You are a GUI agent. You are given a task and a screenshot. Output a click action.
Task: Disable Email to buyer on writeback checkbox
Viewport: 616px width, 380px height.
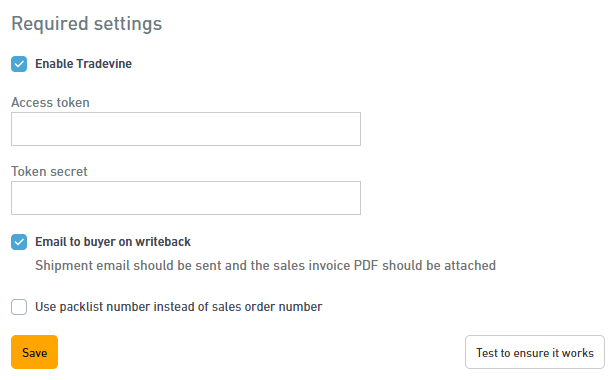pyautogui.click(x=19, y=242)
